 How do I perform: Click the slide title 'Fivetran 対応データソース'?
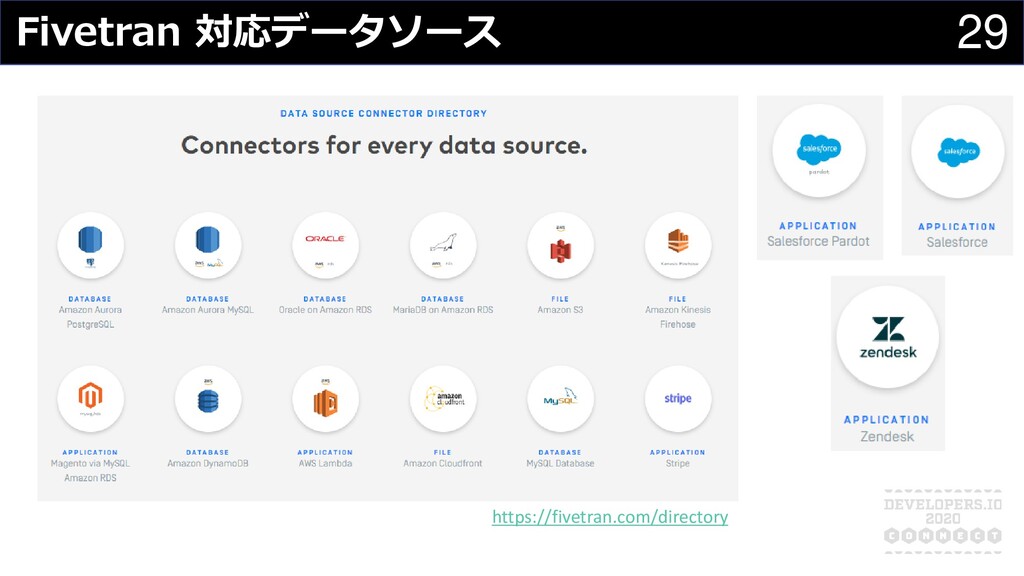tap(259, 31)
